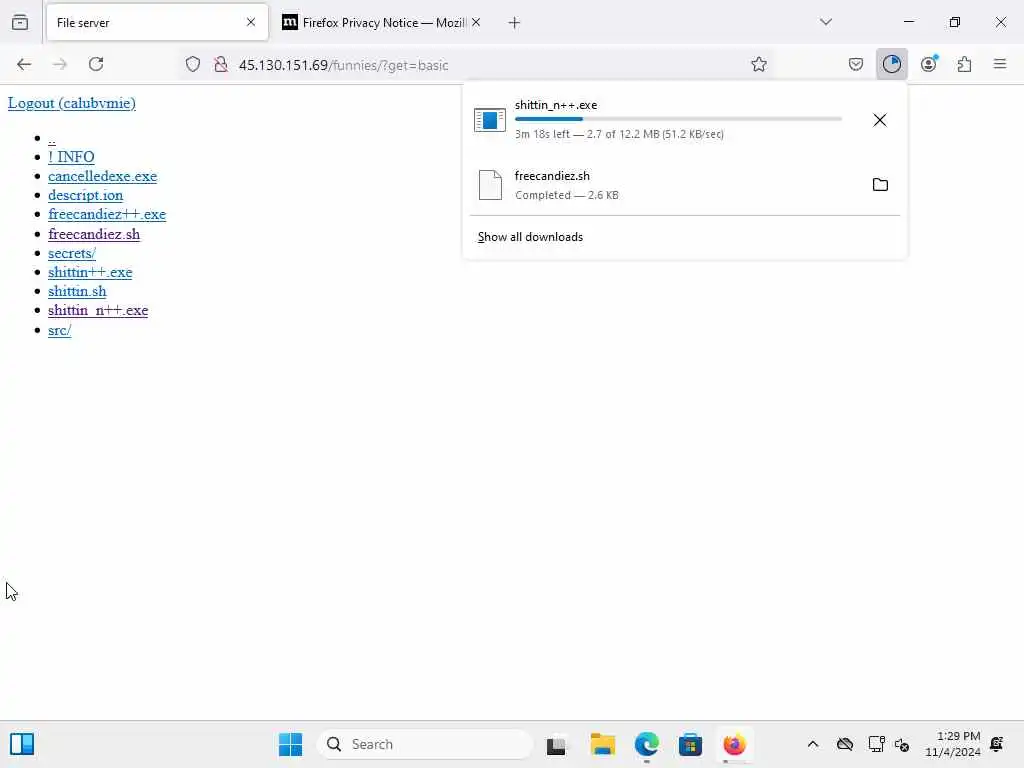Viewport: 1024px width, 768px height.
Task: Open Microsoft Store from the taskbar
Action: click(690, 744)
